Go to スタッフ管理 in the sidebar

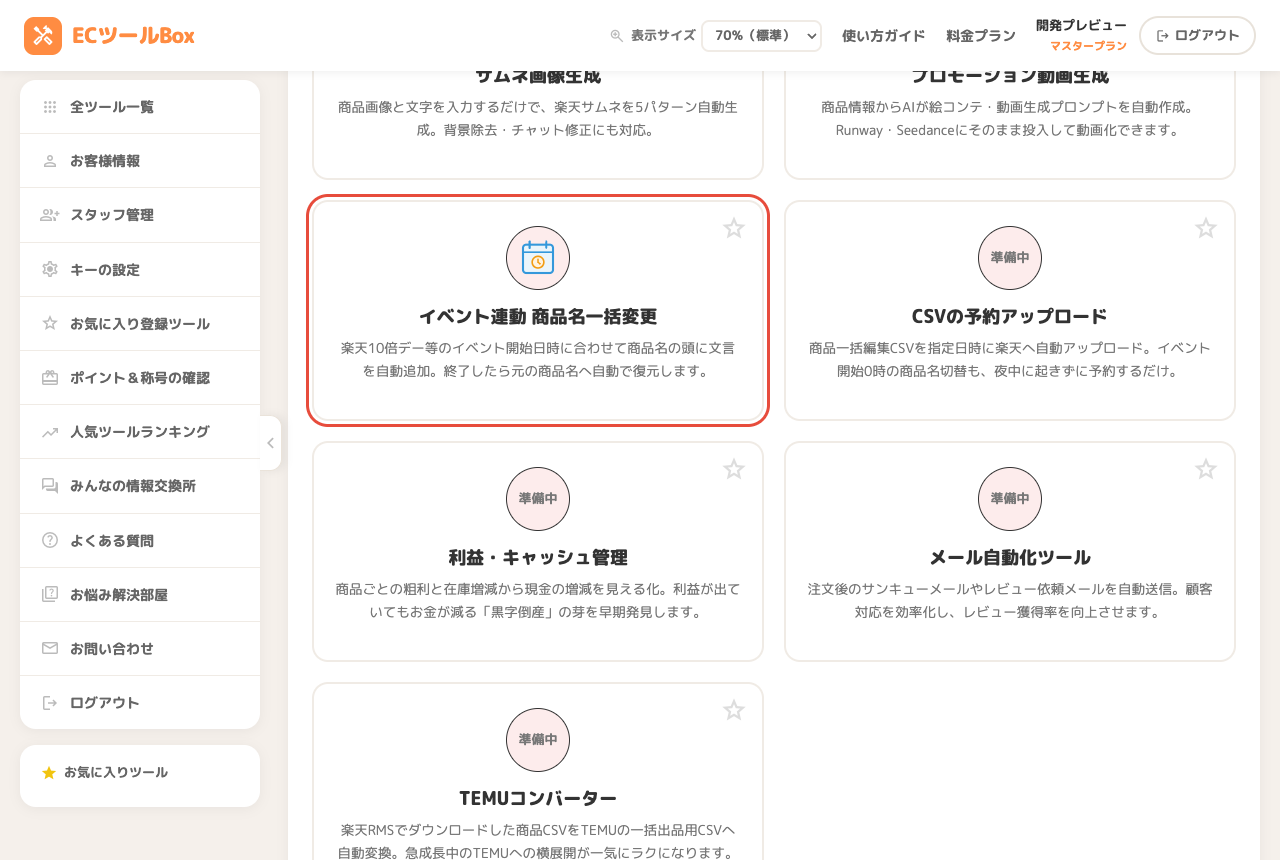(140, 215)
